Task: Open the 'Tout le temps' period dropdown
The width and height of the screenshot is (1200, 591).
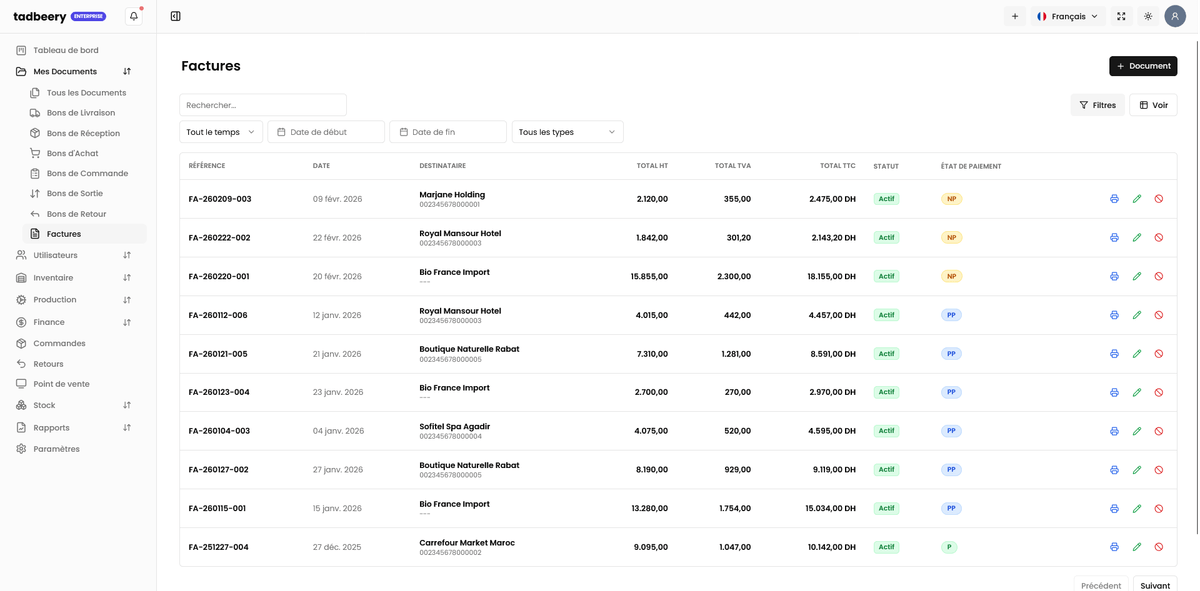Action: pos(221,132)
